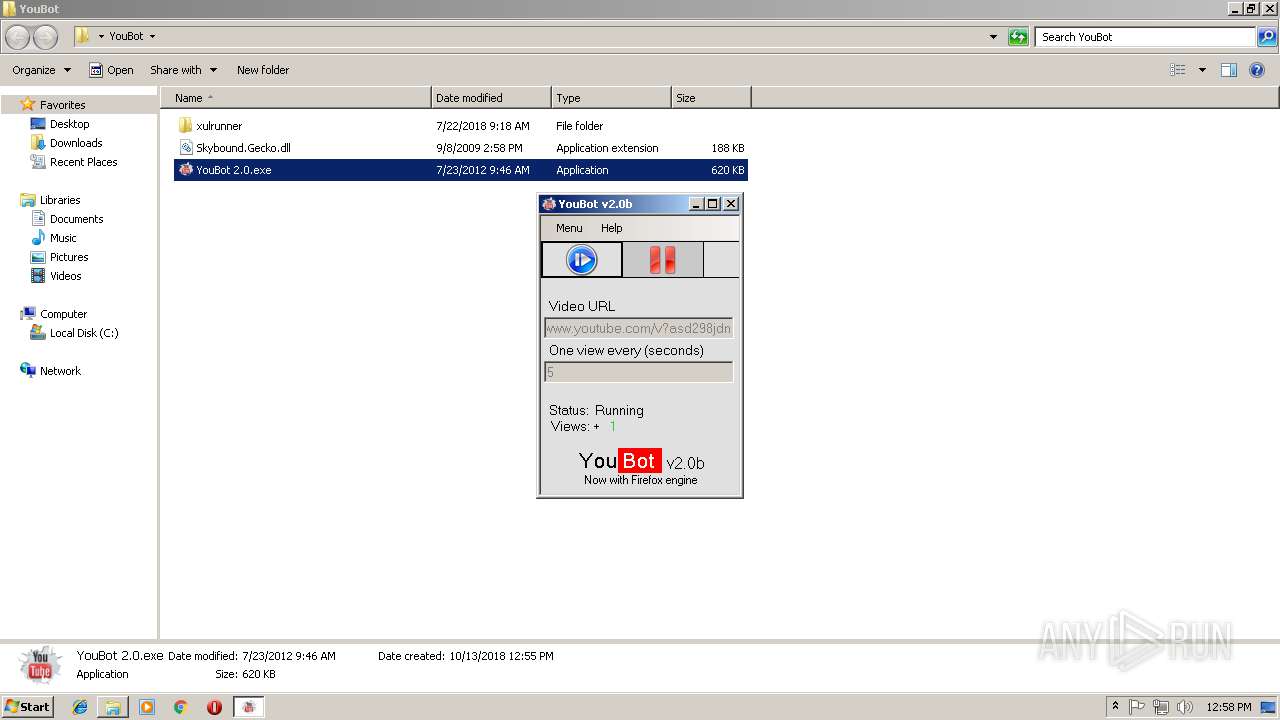Open the Organize dropdown menu
The width and height of the screenshot is (1280, 720).
[41, 70]
